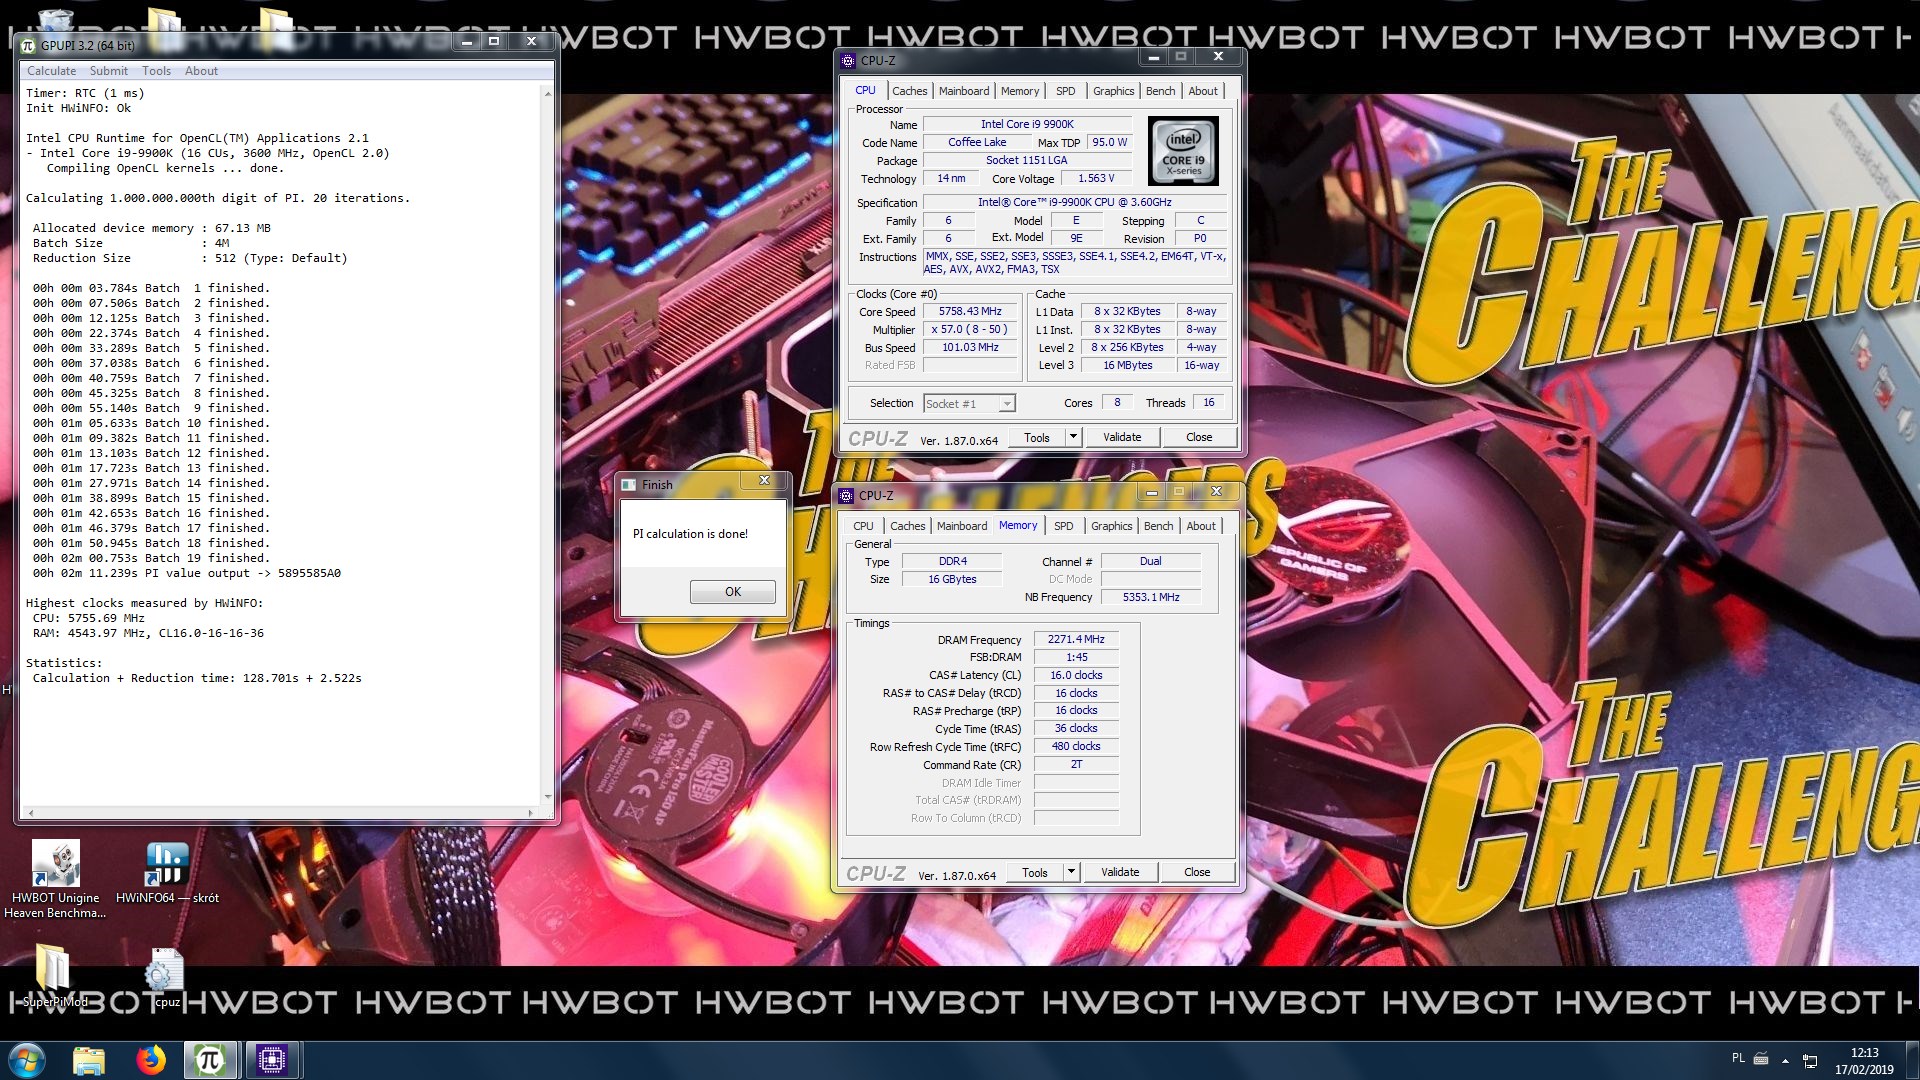Click Tools button in top CPU-Z
The height and width of the screenshot is (1080, 1920).
[x=1037, y=437]
